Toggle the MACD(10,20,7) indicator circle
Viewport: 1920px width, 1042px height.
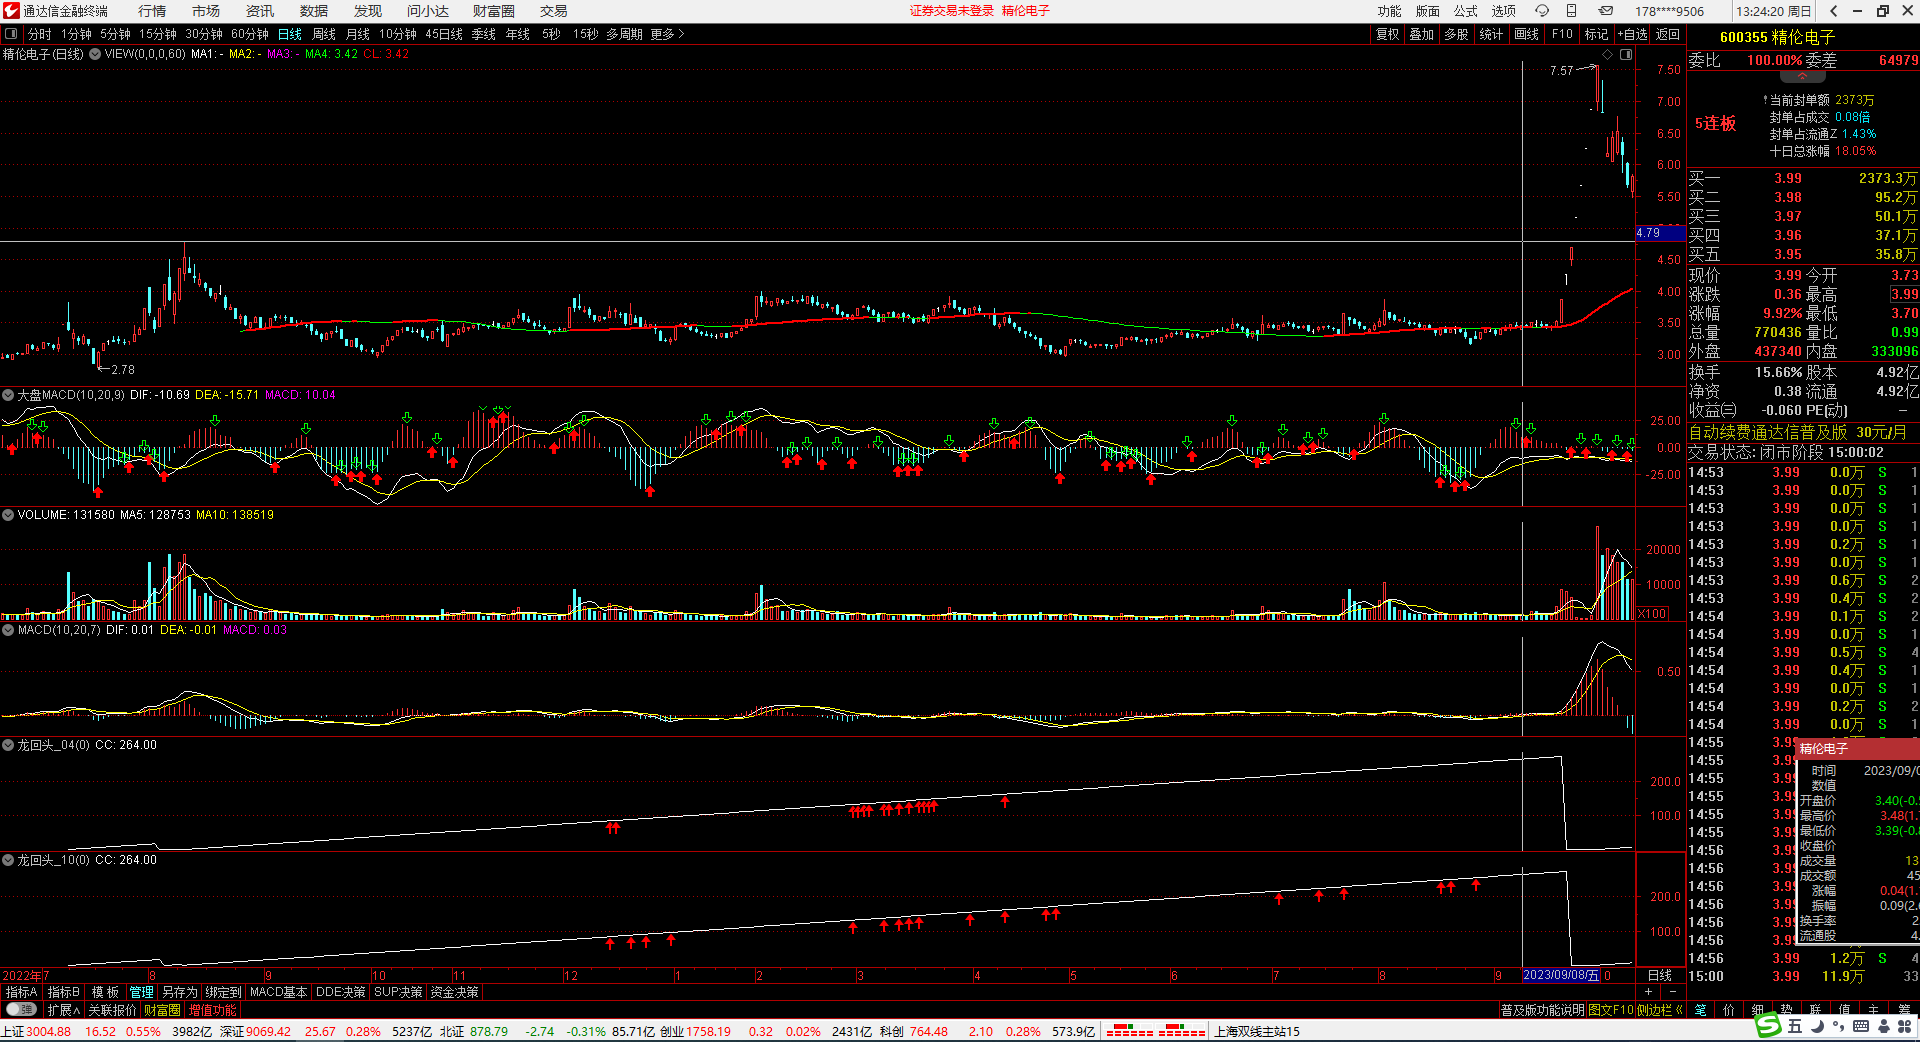click(8, 630)
